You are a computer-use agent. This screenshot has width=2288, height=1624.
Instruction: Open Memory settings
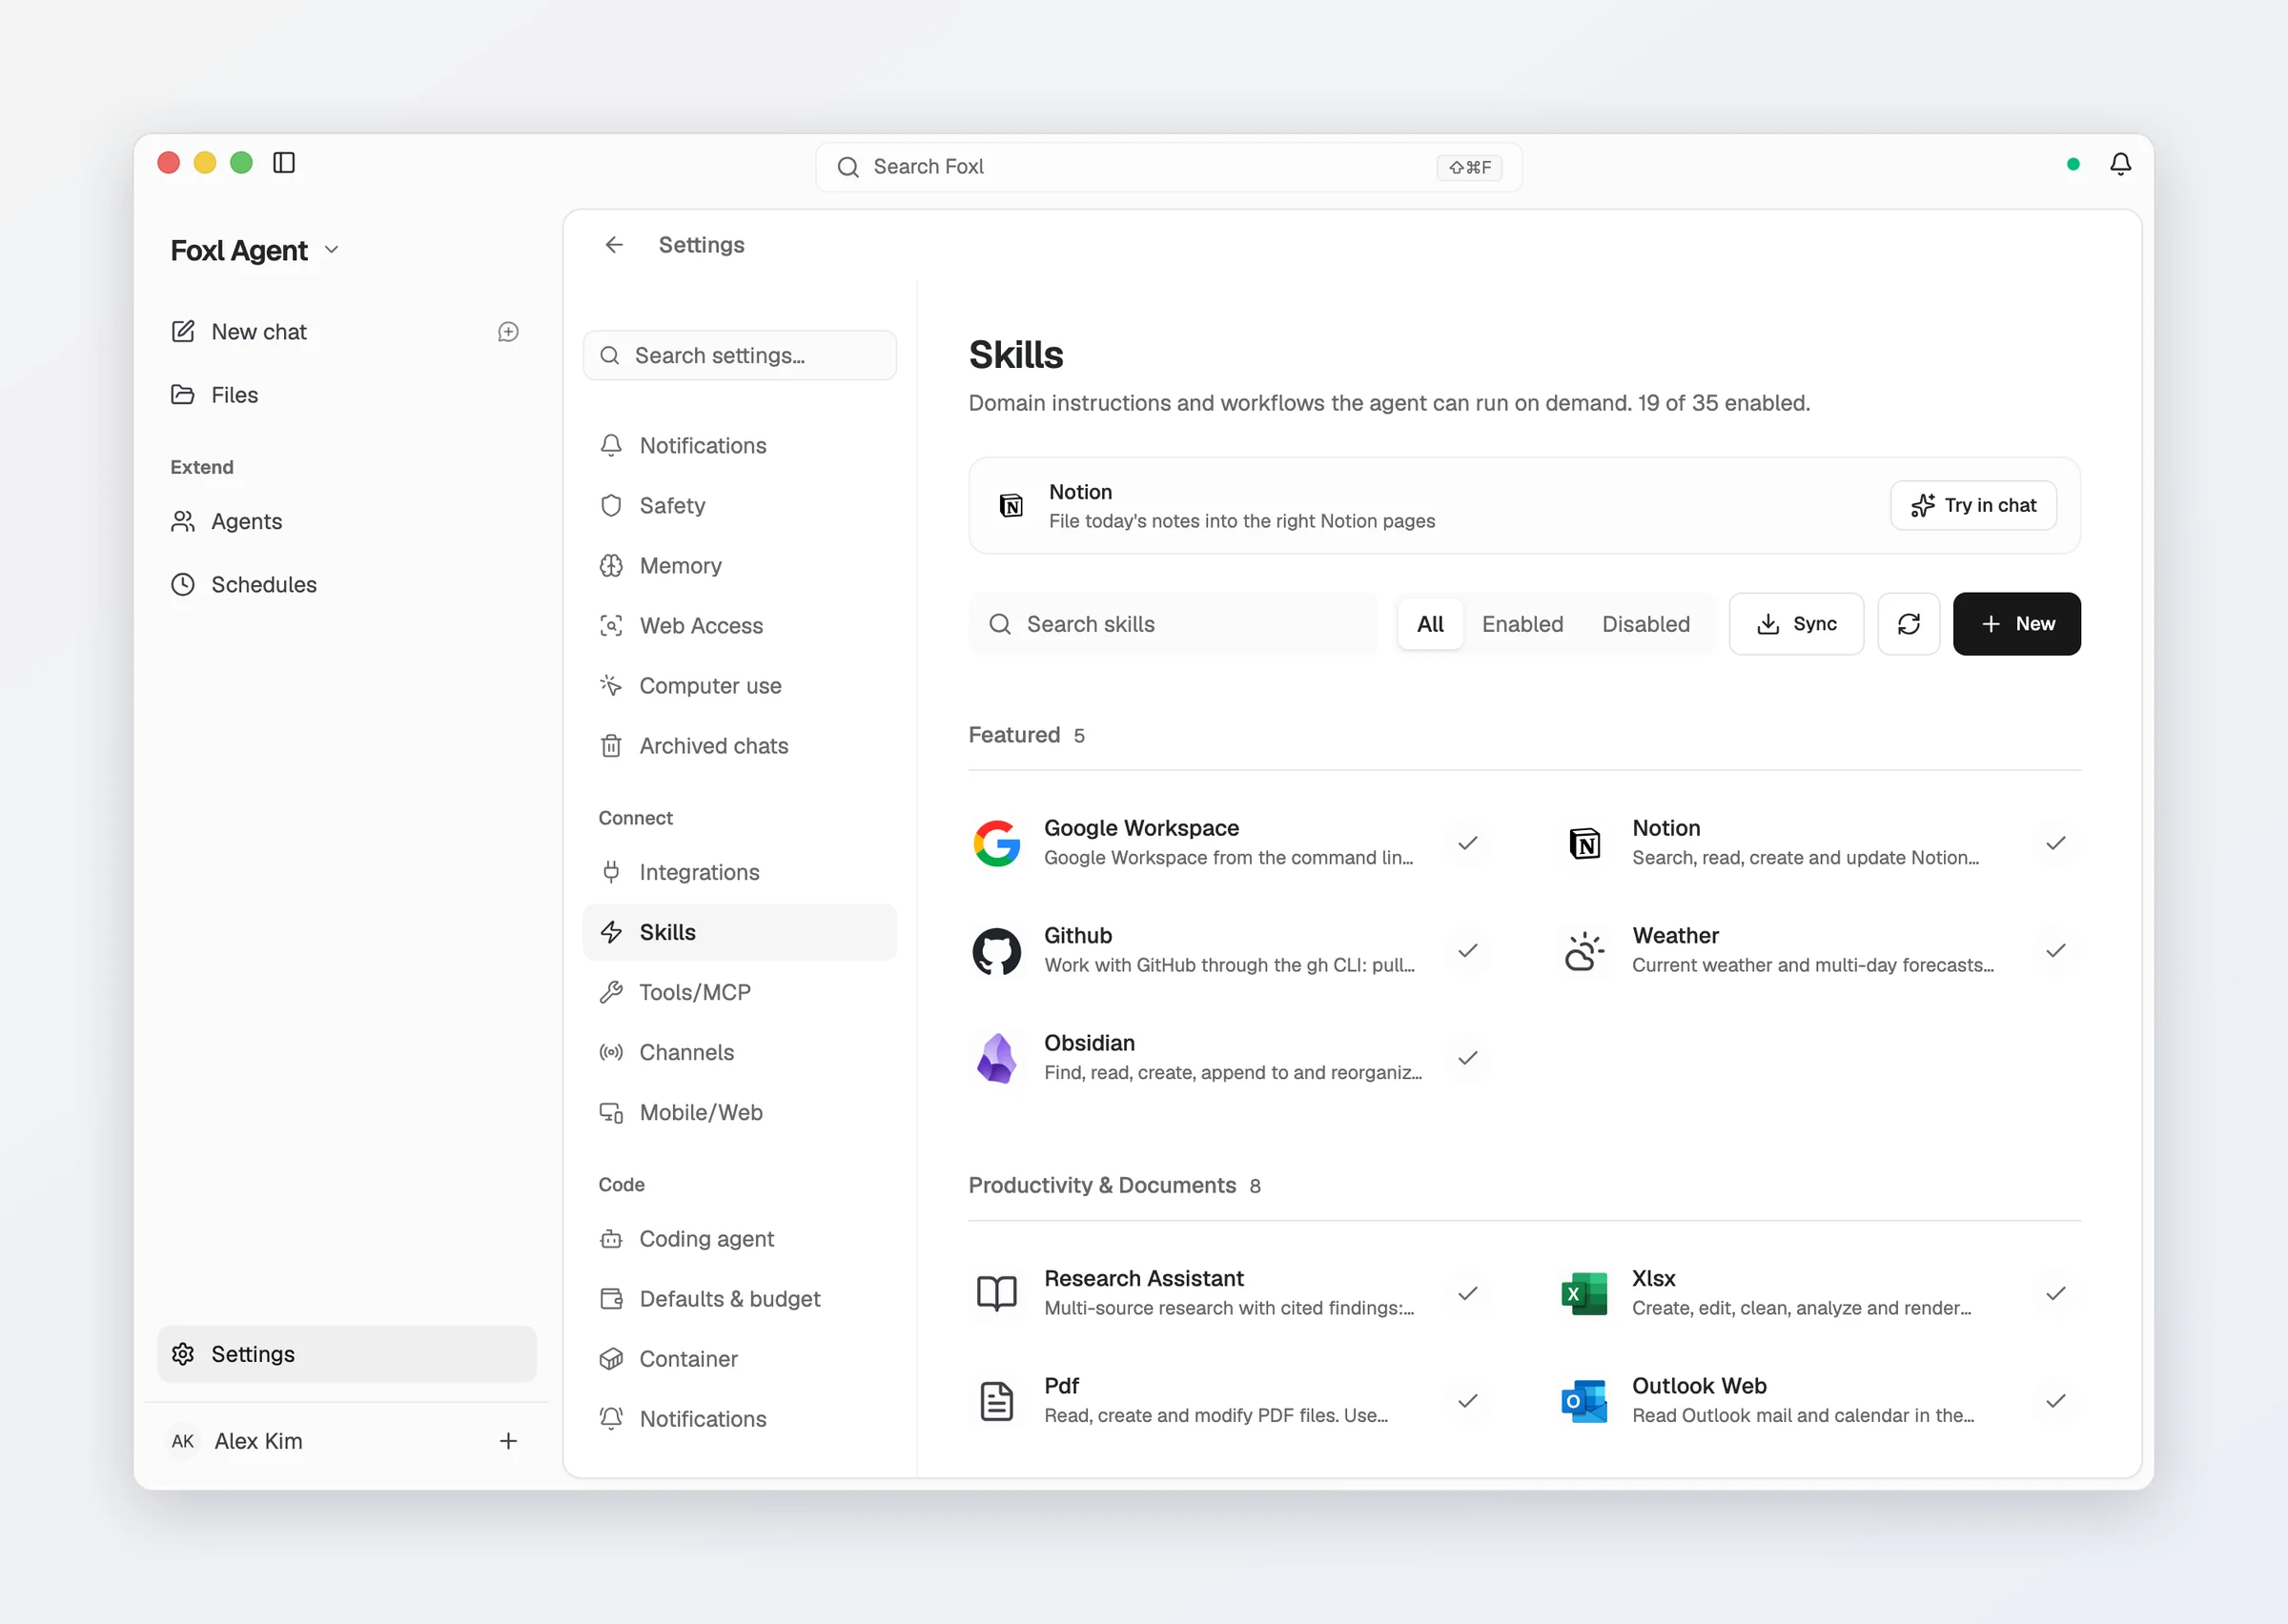tap(739, 566)
